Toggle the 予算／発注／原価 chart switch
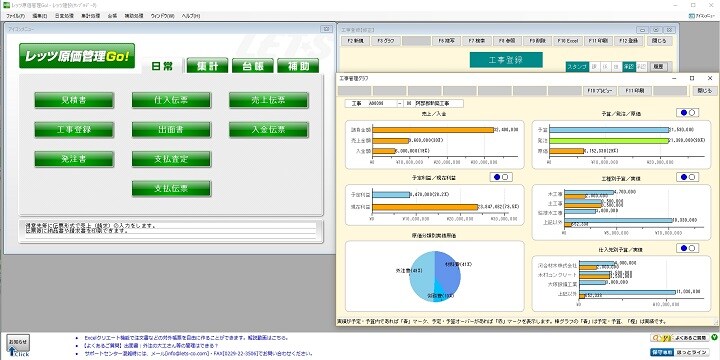Viewport: 720px width, 360px height. click(x=687, y=112)
